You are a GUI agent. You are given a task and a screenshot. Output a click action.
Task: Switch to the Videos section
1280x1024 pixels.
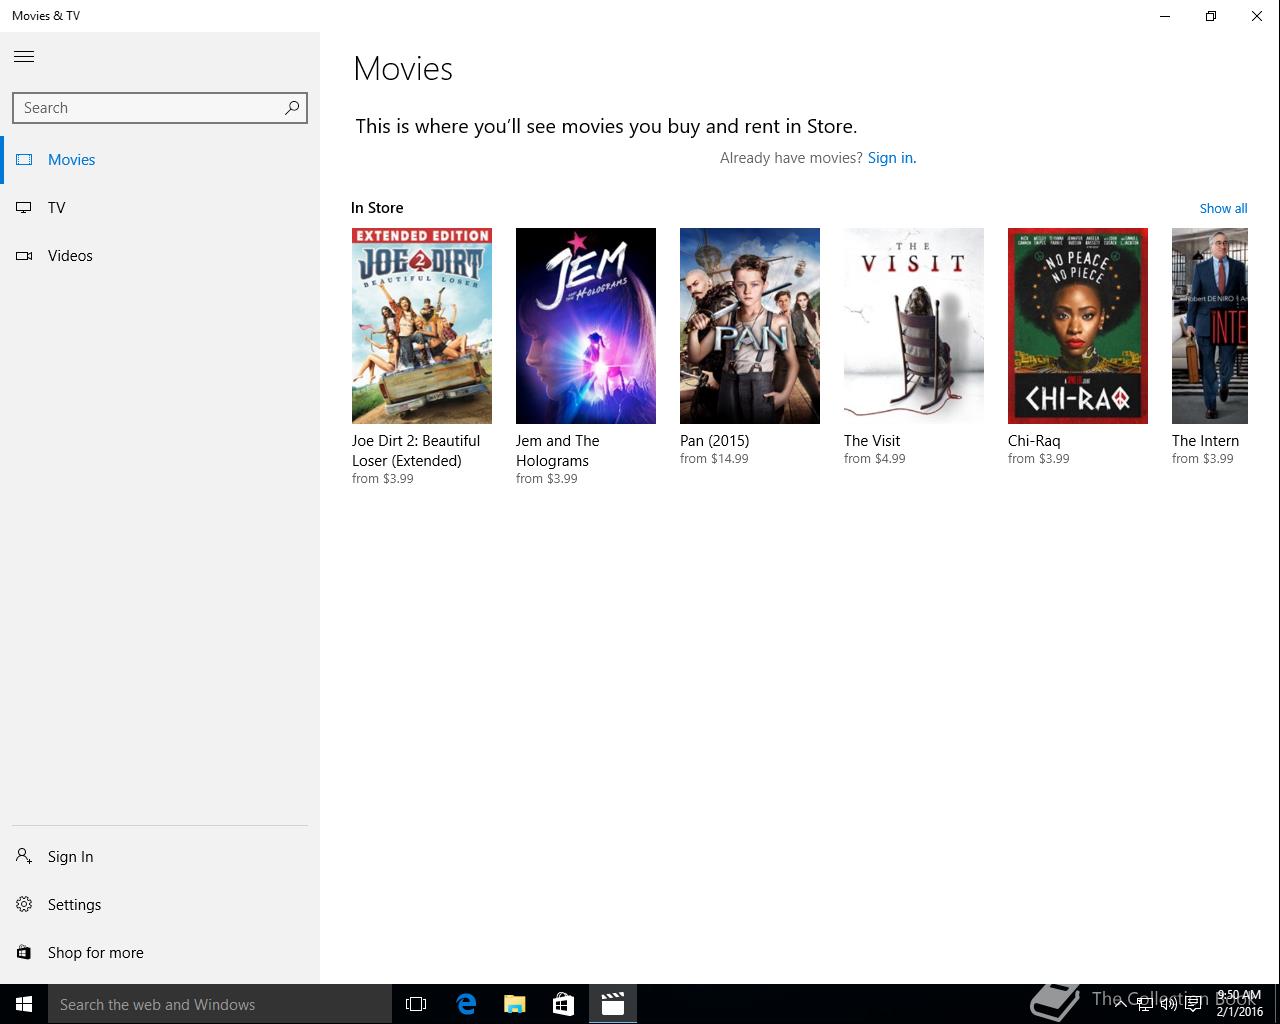(x=160, y=256)
